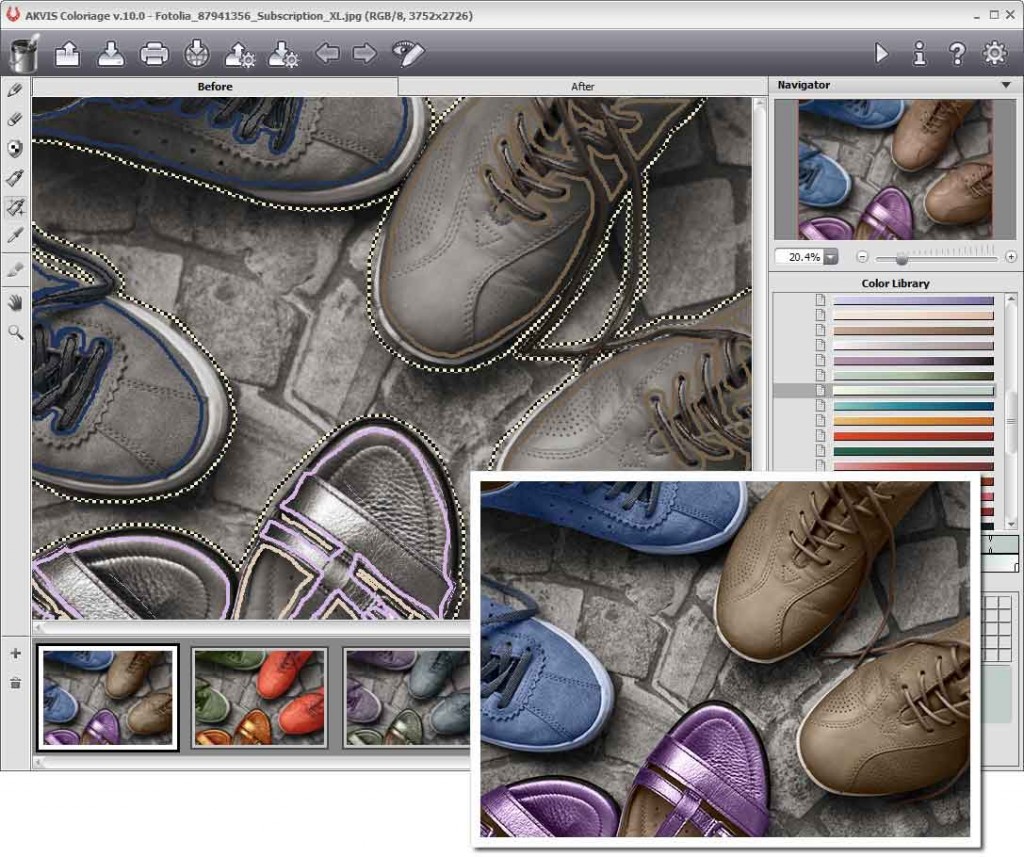Click the undo left arrow
The image size is (1024, 857).
(x=327, y=54)
